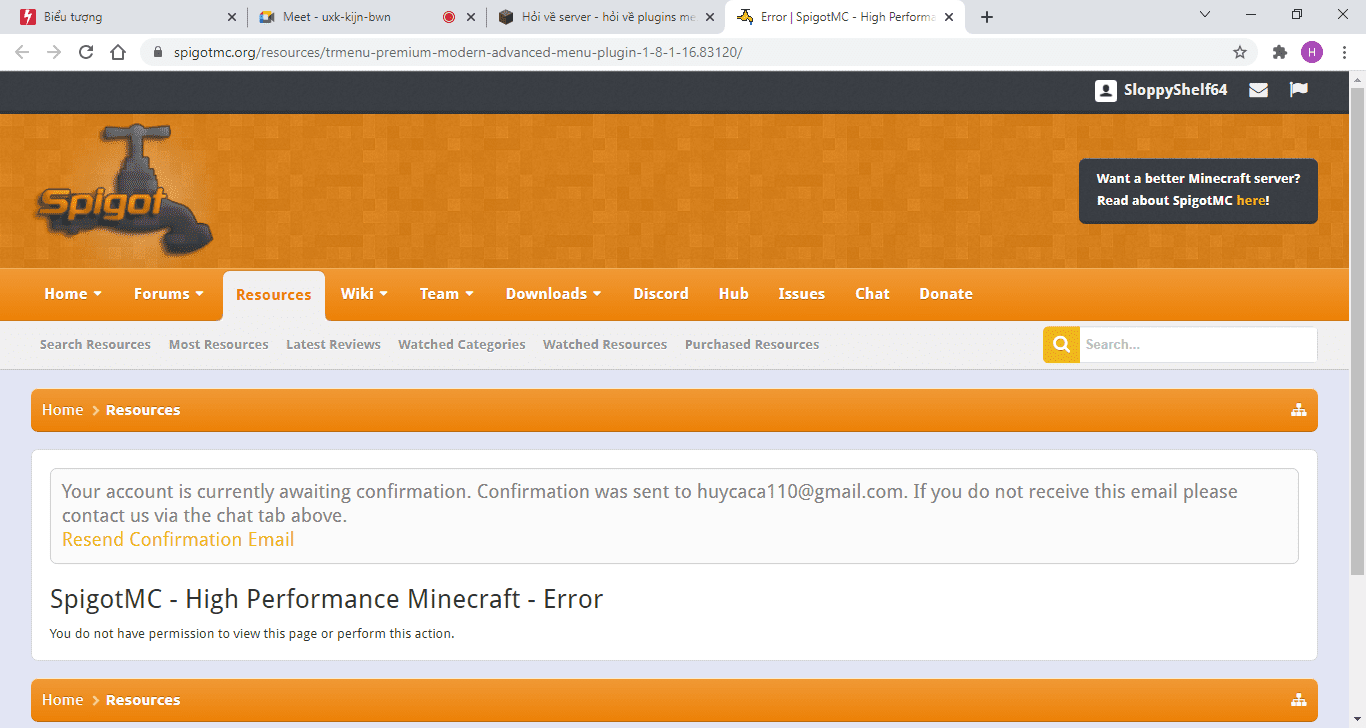
Task: Click the page vertical scrollbar
Action: (1357, 330)
